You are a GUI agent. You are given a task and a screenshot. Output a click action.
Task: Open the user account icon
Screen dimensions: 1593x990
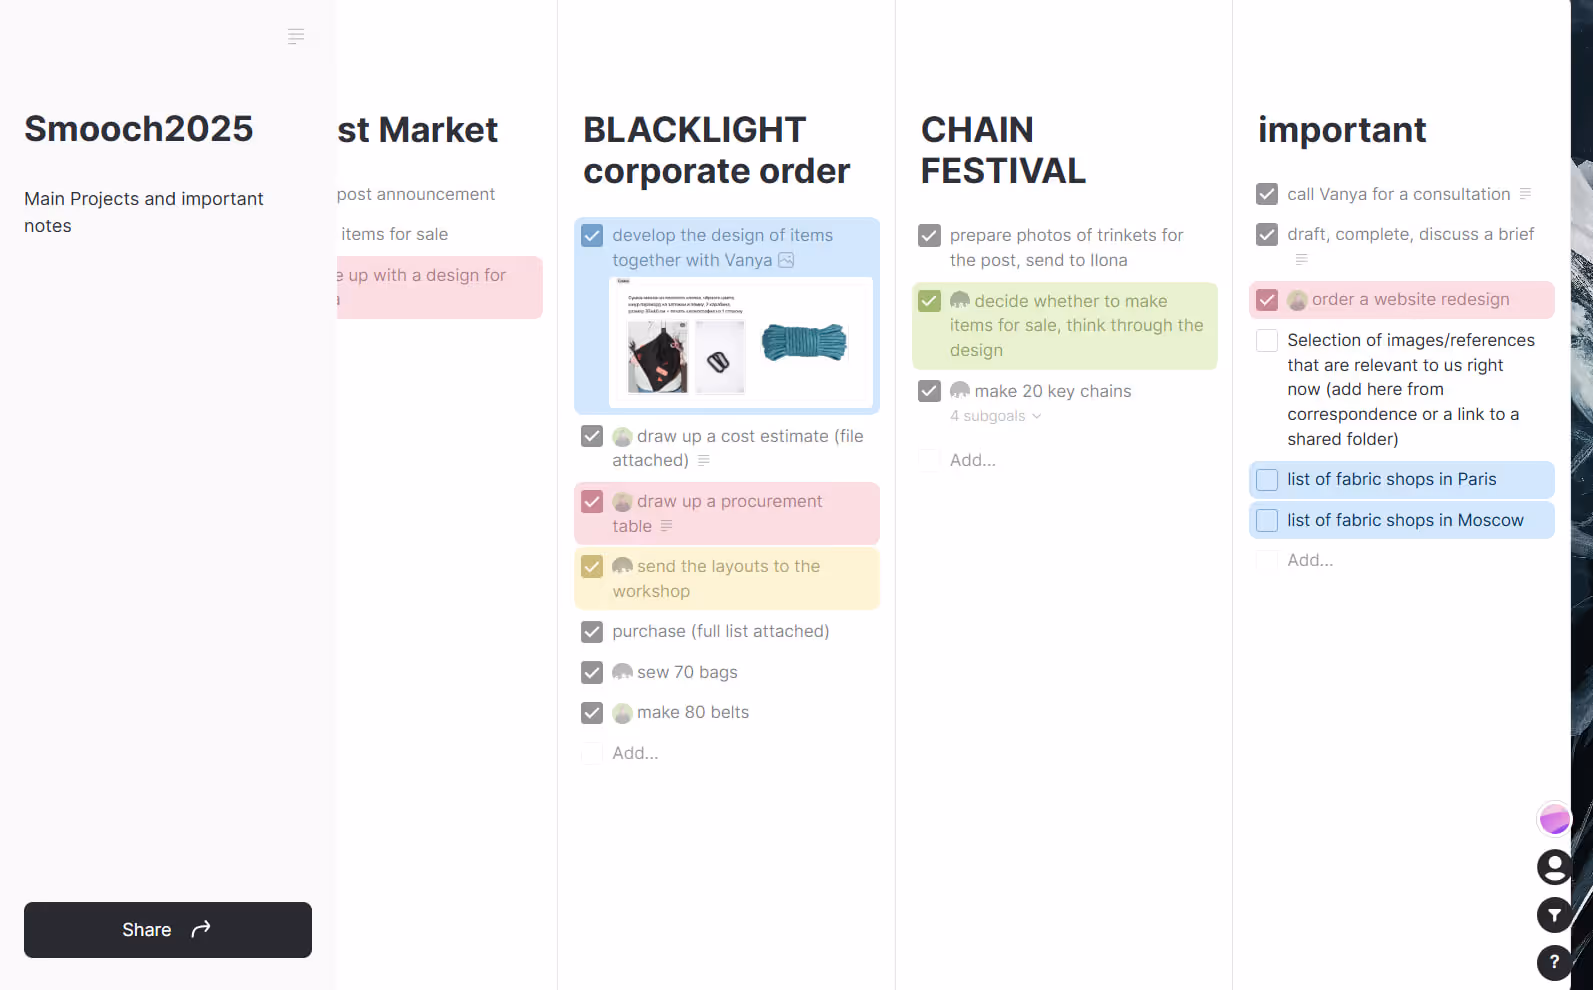(x=1554, y=866)
